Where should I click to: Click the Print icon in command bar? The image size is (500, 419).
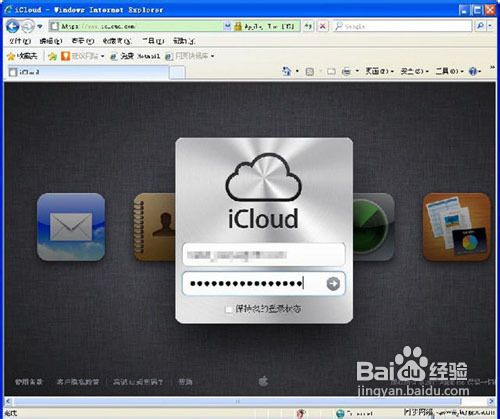tap(347, 71)
